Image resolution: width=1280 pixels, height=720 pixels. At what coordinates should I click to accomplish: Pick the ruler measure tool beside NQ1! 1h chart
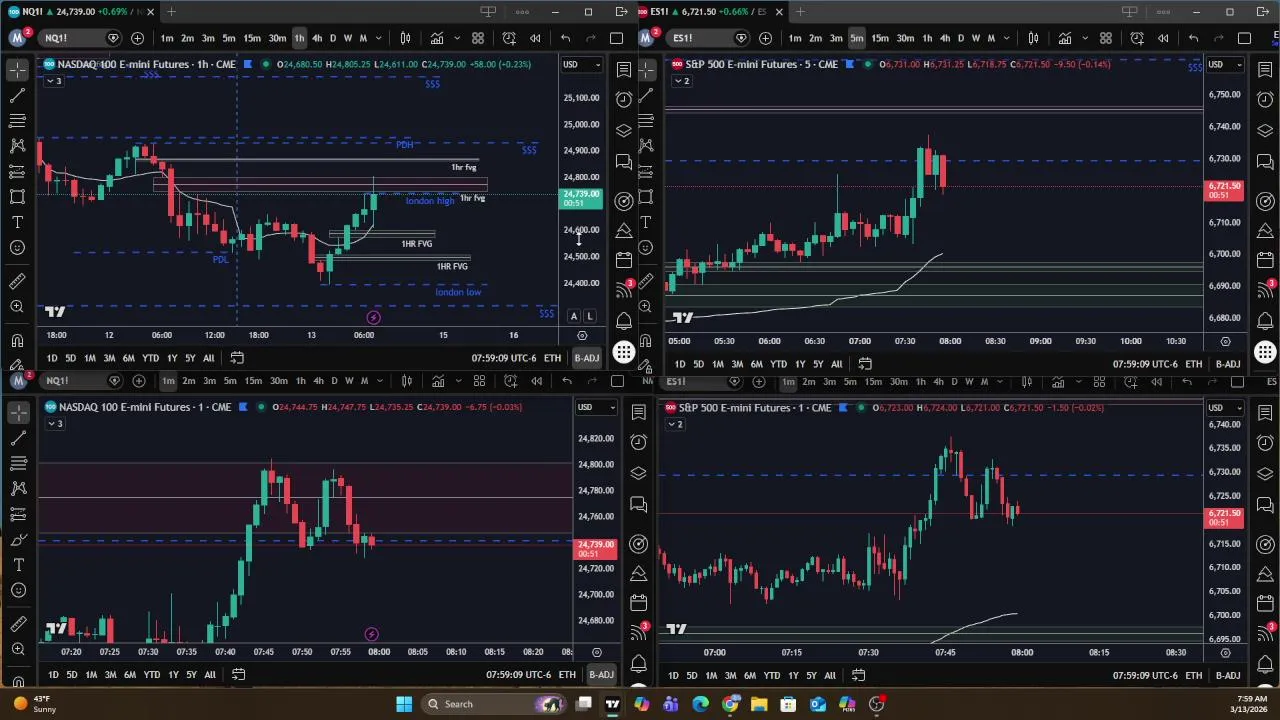17,282
